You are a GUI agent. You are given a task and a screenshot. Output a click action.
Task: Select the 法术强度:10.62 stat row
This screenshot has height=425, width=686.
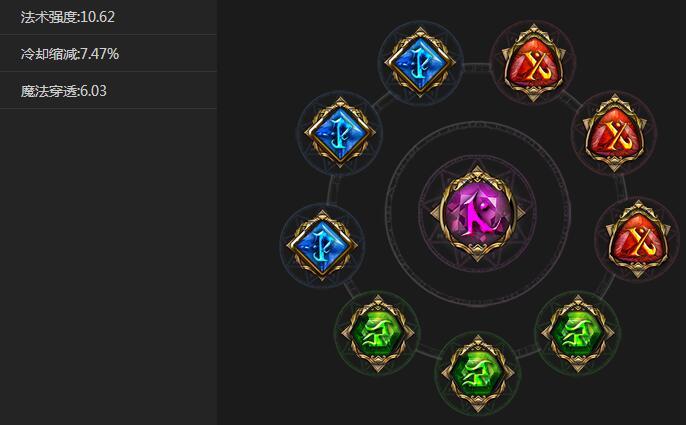click(x=108, y=17)
